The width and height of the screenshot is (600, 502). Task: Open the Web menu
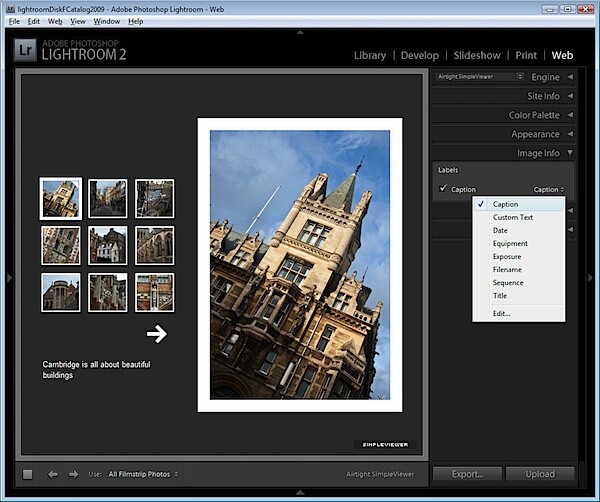[55, 21]
